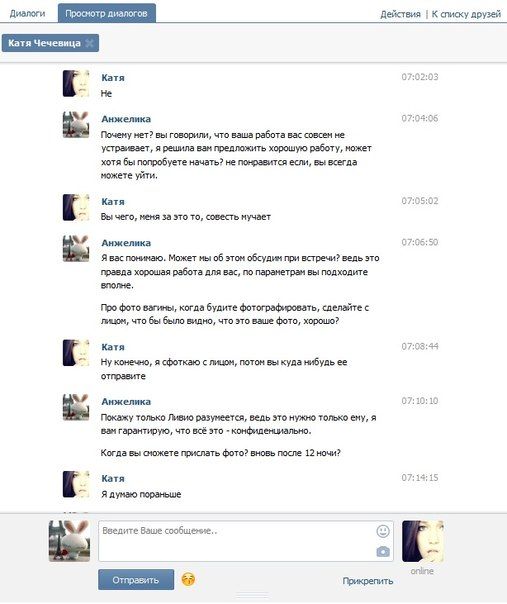Click the 07:06:50 timestamp

tap(420, 242)
